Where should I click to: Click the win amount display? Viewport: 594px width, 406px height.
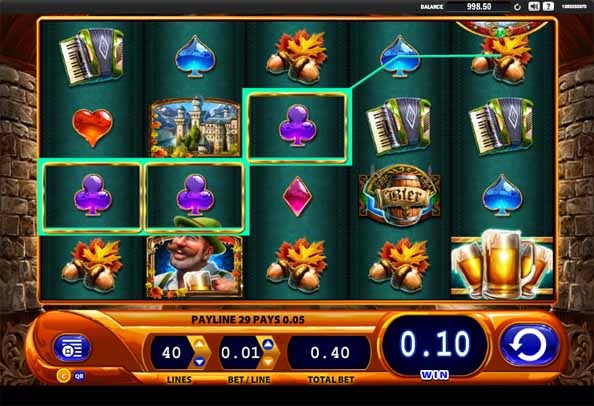coord(435,344)
